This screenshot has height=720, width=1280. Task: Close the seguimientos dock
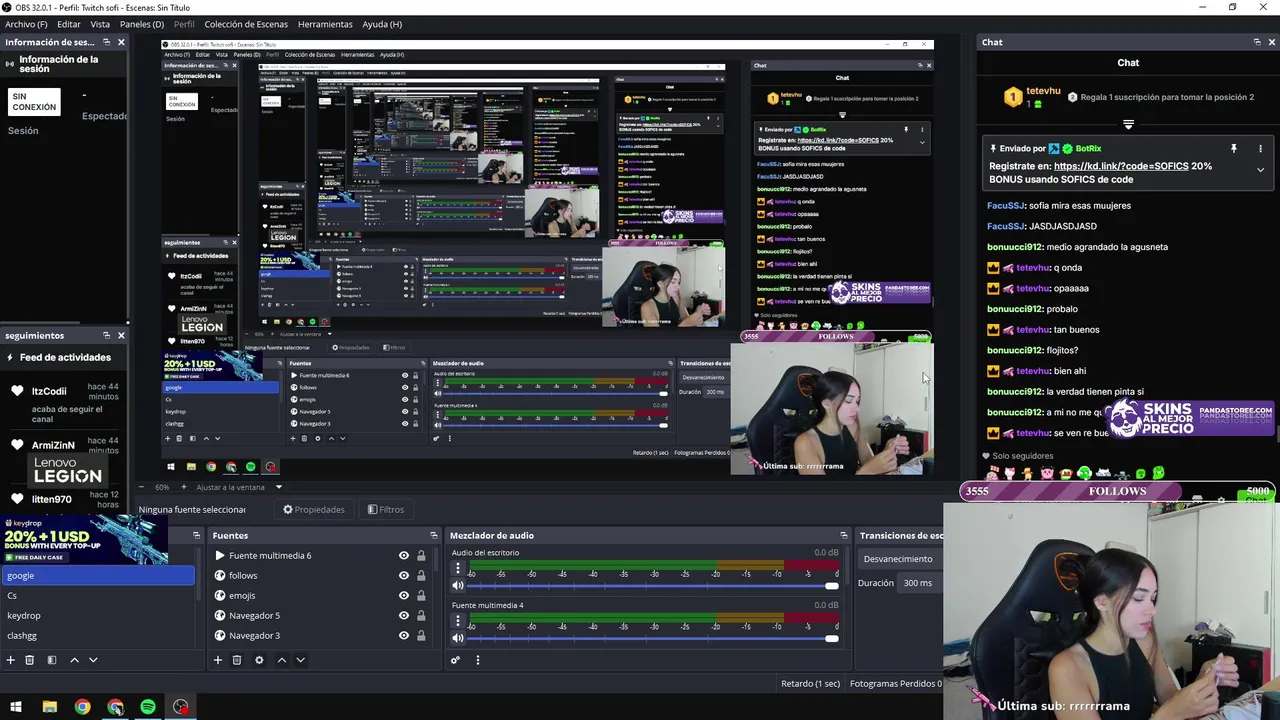[121, 336]
